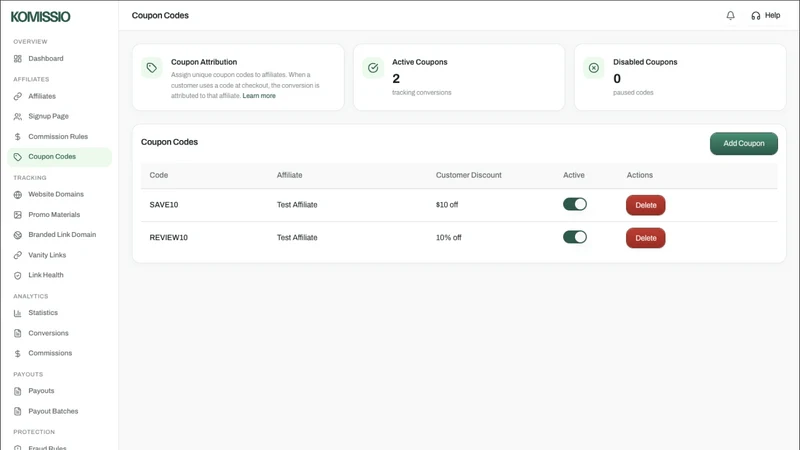Follow the Learn more link
Image resolution: width=800 pixels, height=450 pixels.
point(259,96)
